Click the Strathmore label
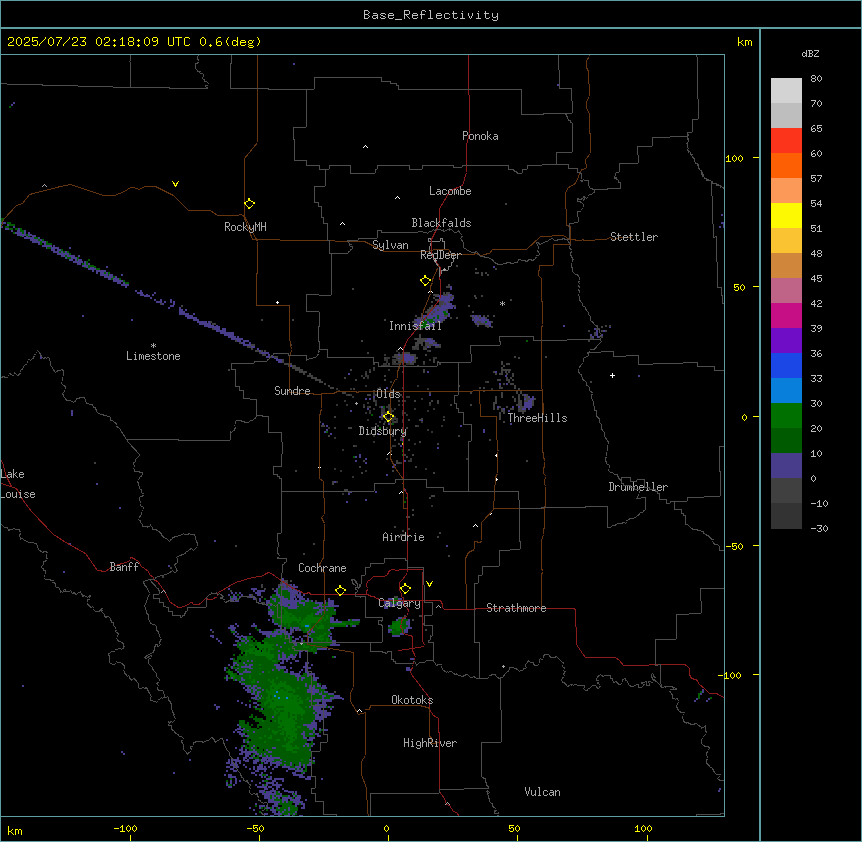Image resolution: width=862 pixels, height=842 pixels. (x=516, y=608)
